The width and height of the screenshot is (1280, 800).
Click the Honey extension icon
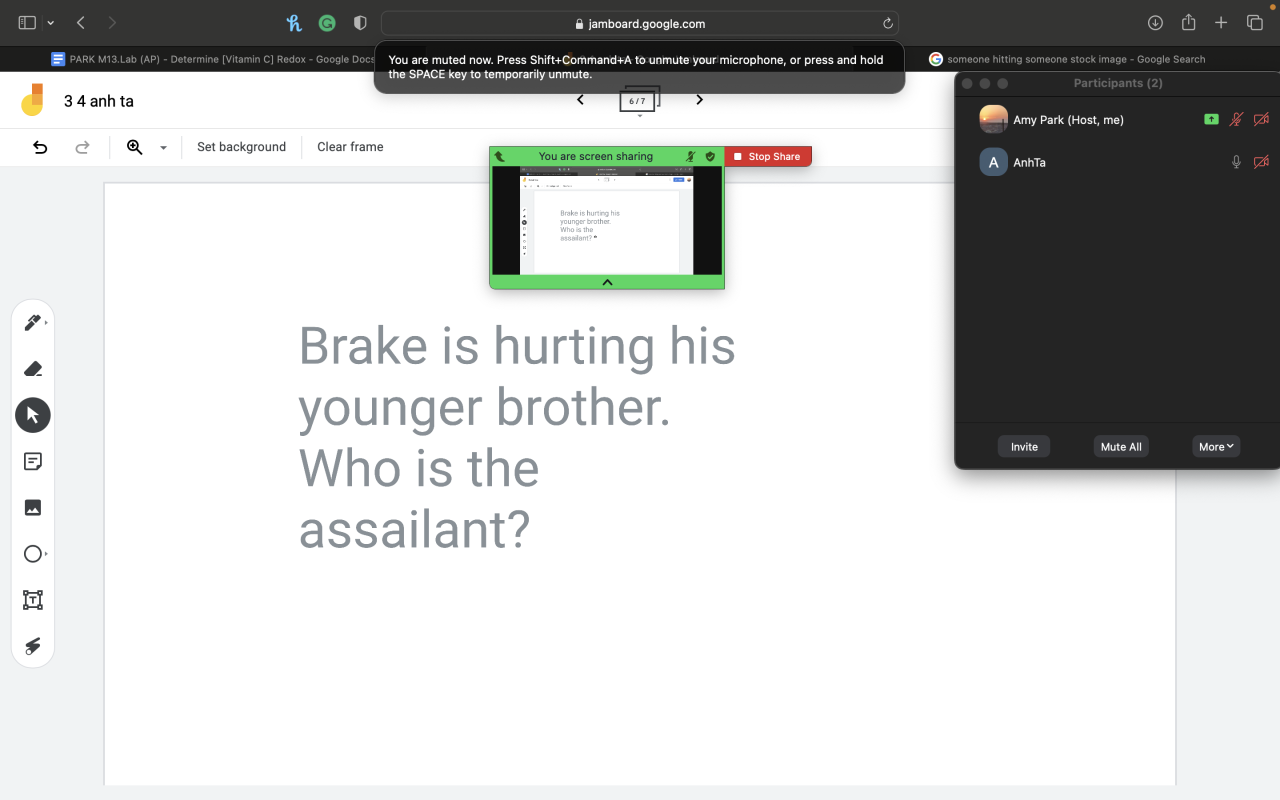pyautogui.click(x=294, y=23)
